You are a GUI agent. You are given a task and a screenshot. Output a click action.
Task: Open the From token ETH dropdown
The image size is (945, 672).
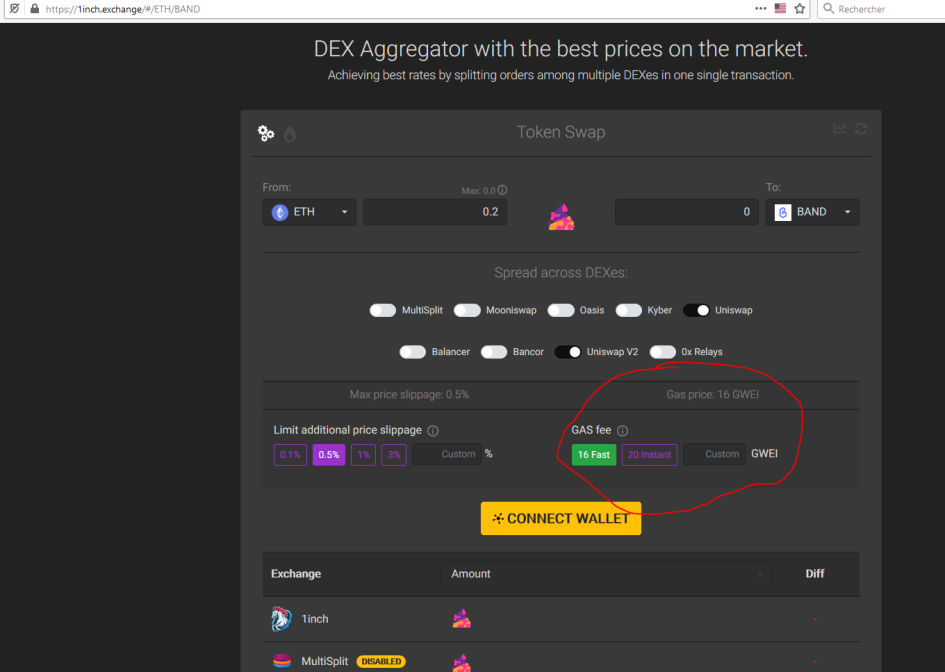(309, 212)
